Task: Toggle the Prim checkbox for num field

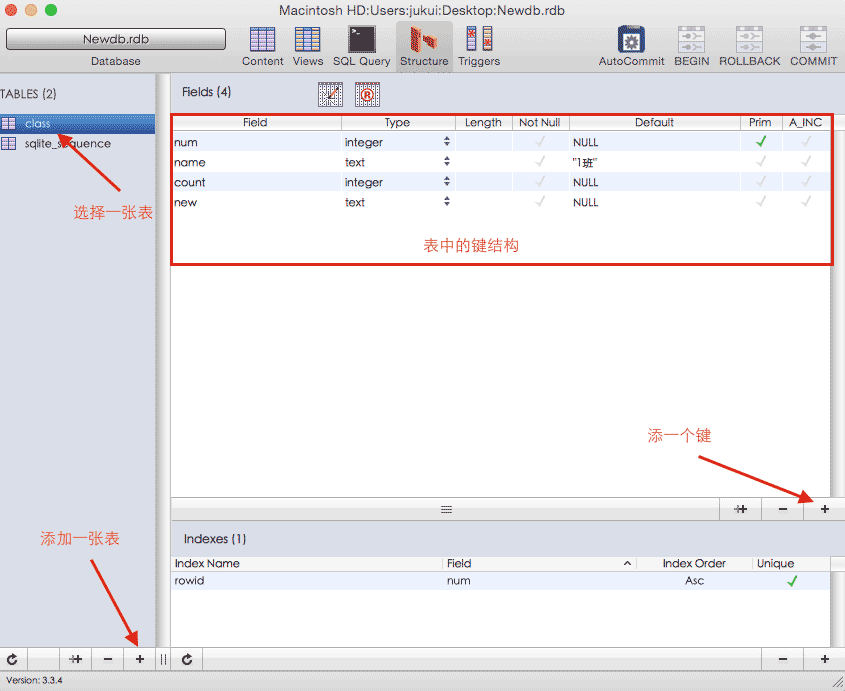Action: 760,142
